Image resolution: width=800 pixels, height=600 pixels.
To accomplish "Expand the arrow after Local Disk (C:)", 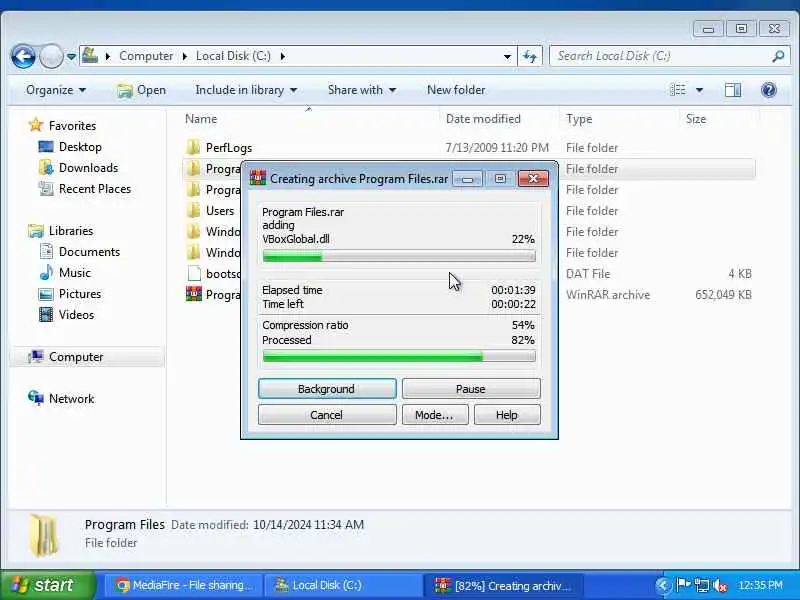I will (283, 56).
